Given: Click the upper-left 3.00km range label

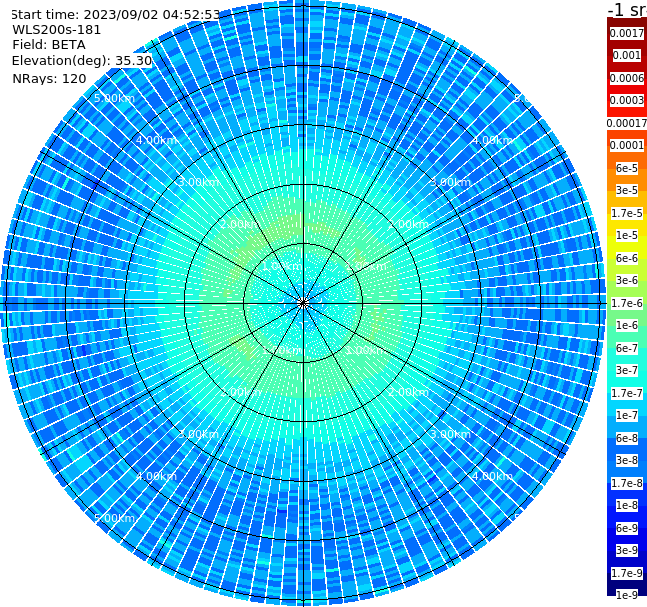Looking at the screenshot, I should coord(198,182).
